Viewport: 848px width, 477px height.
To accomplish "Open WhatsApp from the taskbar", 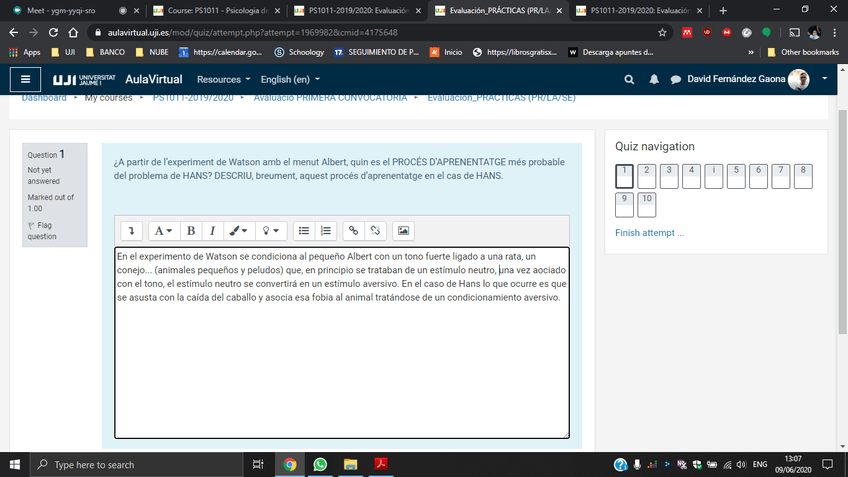I will pos(320,465).
